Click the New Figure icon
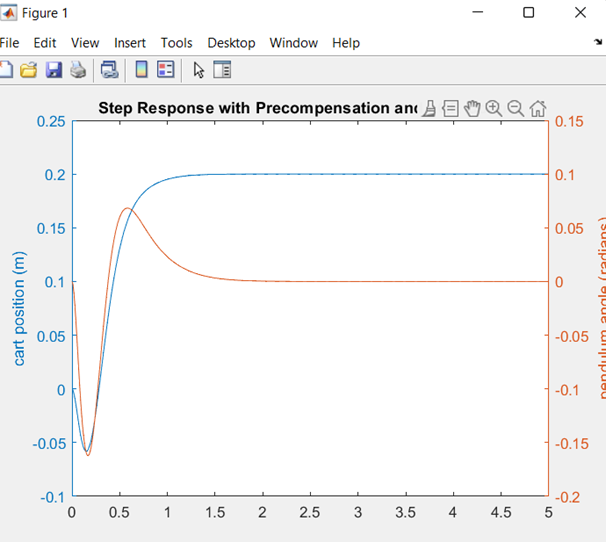Viewport: 606px width, 542px height. 6,70
